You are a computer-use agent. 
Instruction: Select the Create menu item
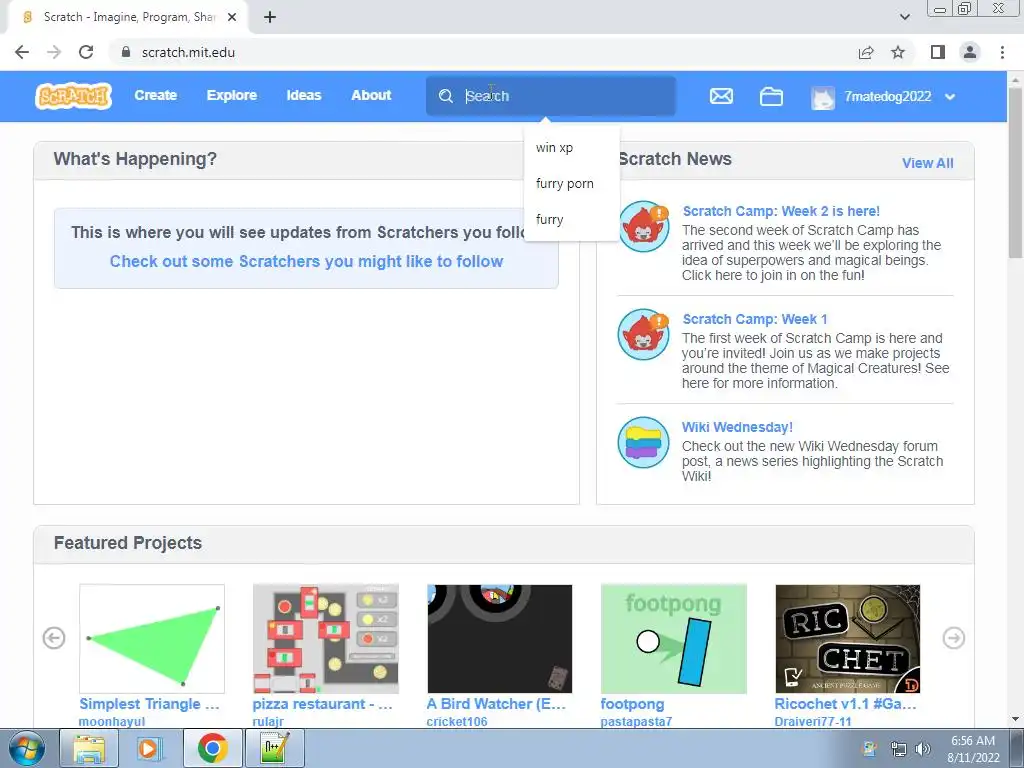coord(155,95)
